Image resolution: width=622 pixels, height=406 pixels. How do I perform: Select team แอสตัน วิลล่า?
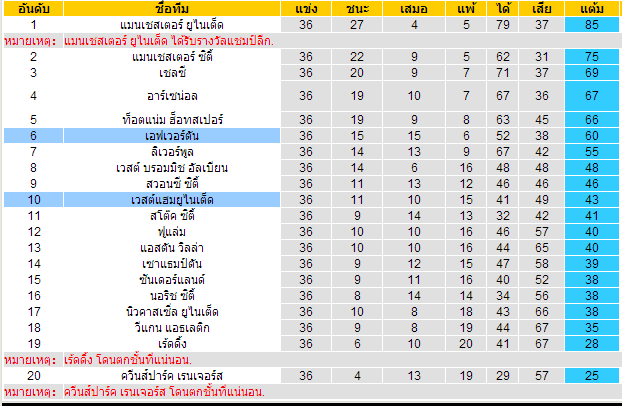click(172, 248)
